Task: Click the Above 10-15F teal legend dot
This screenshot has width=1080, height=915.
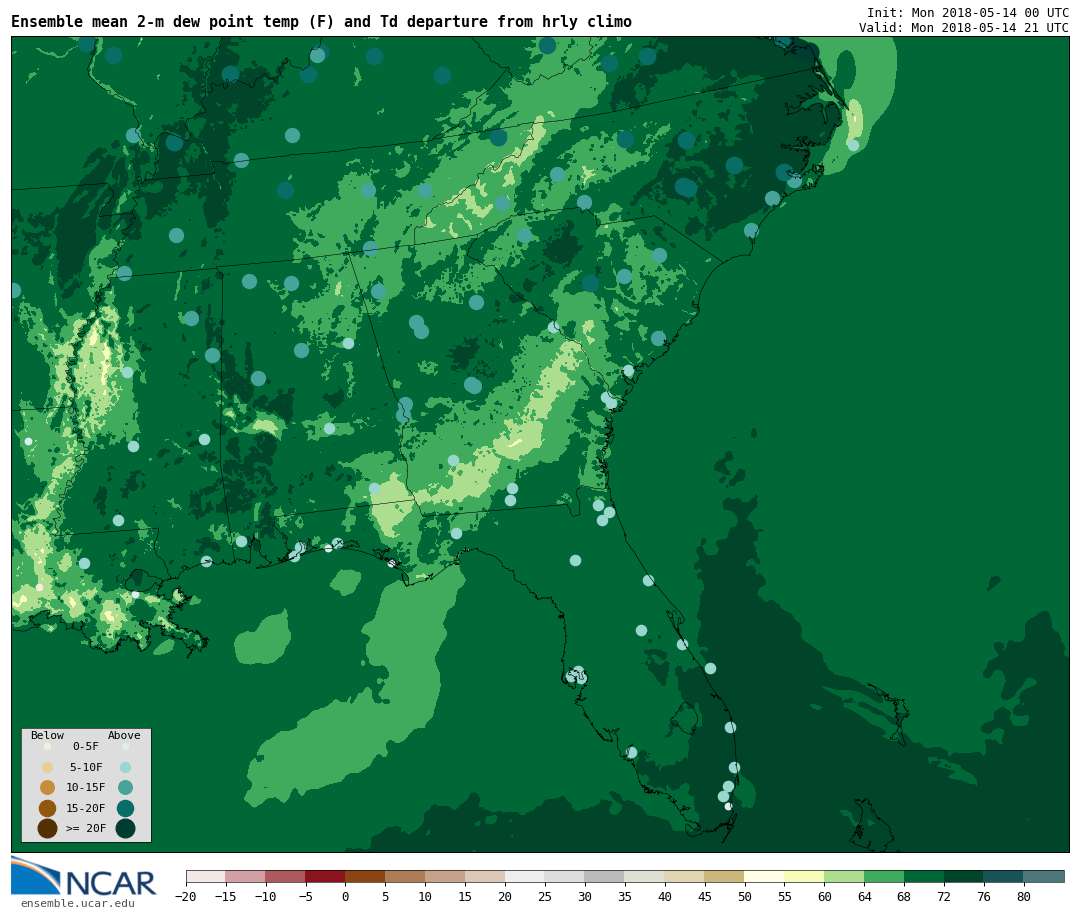Action: [x=125, y=788]
